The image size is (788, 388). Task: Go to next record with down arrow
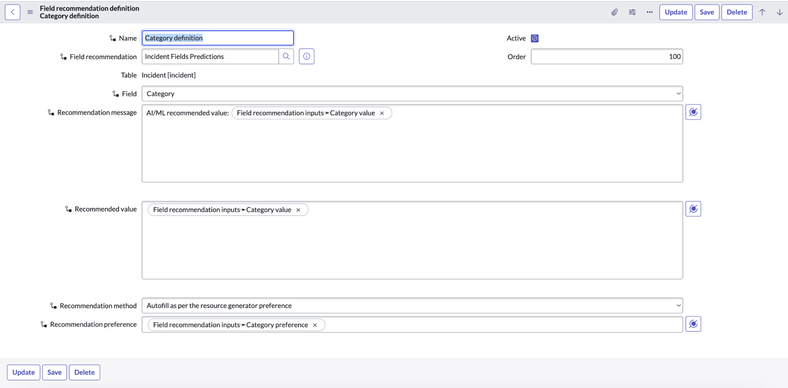coord(779,12)
